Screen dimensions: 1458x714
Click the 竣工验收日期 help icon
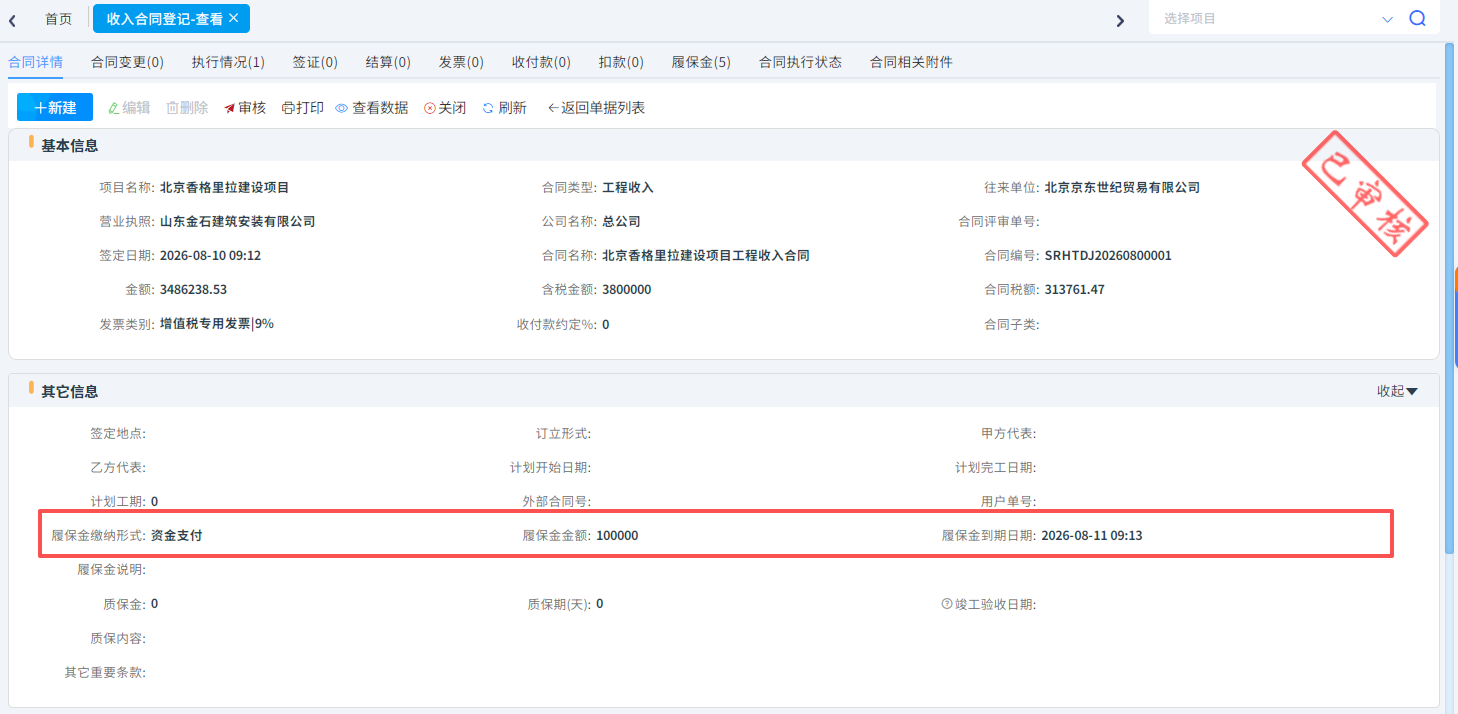pyautogui.click(x=946, y=604)
